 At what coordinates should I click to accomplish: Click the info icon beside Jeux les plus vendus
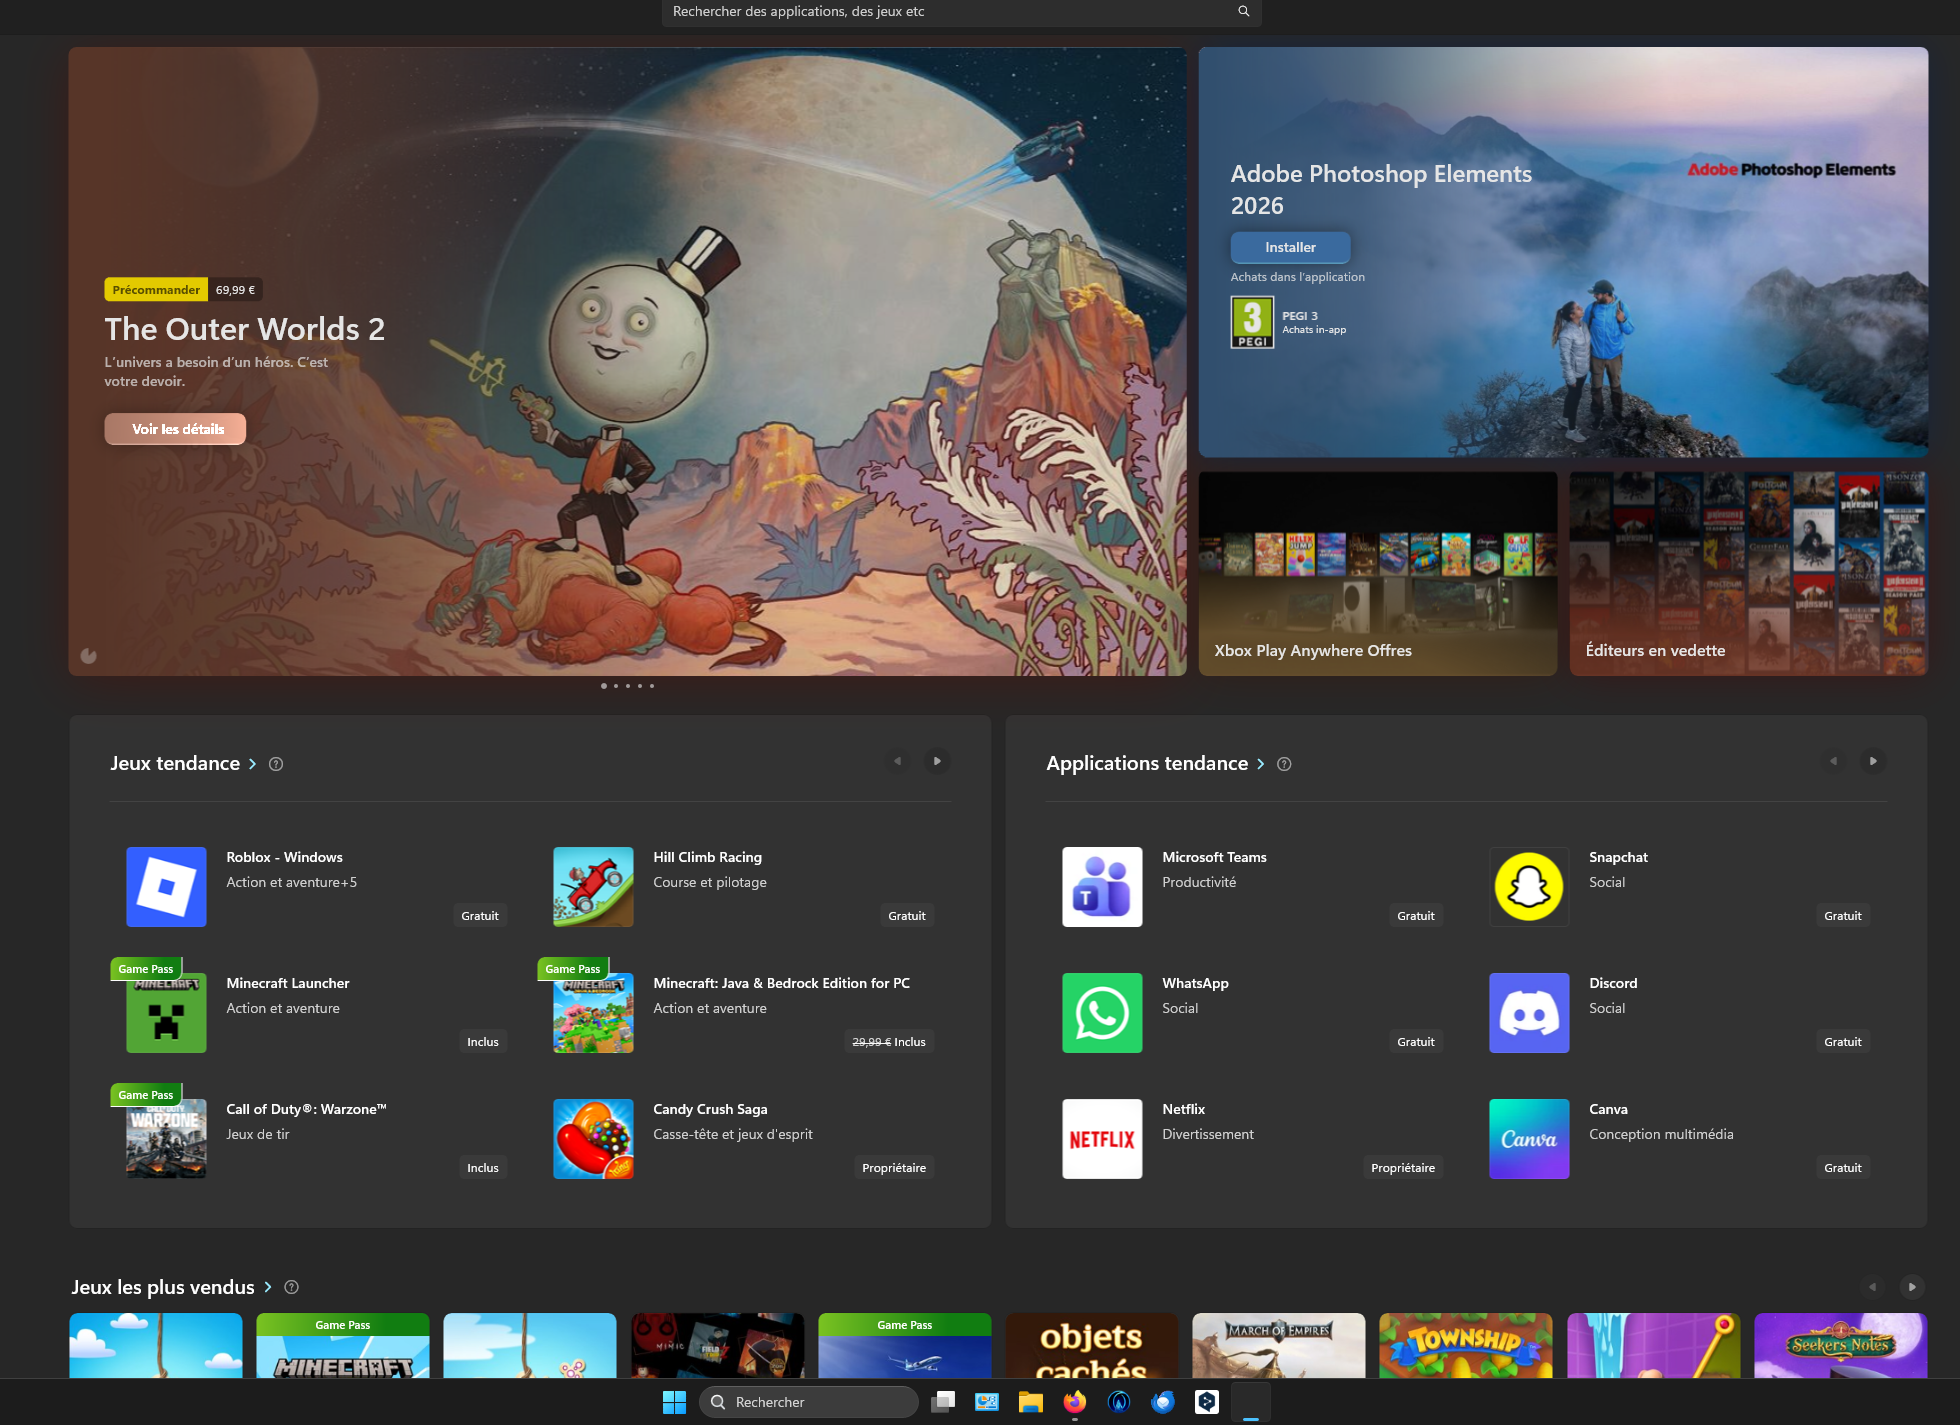tap(291, 1287)
